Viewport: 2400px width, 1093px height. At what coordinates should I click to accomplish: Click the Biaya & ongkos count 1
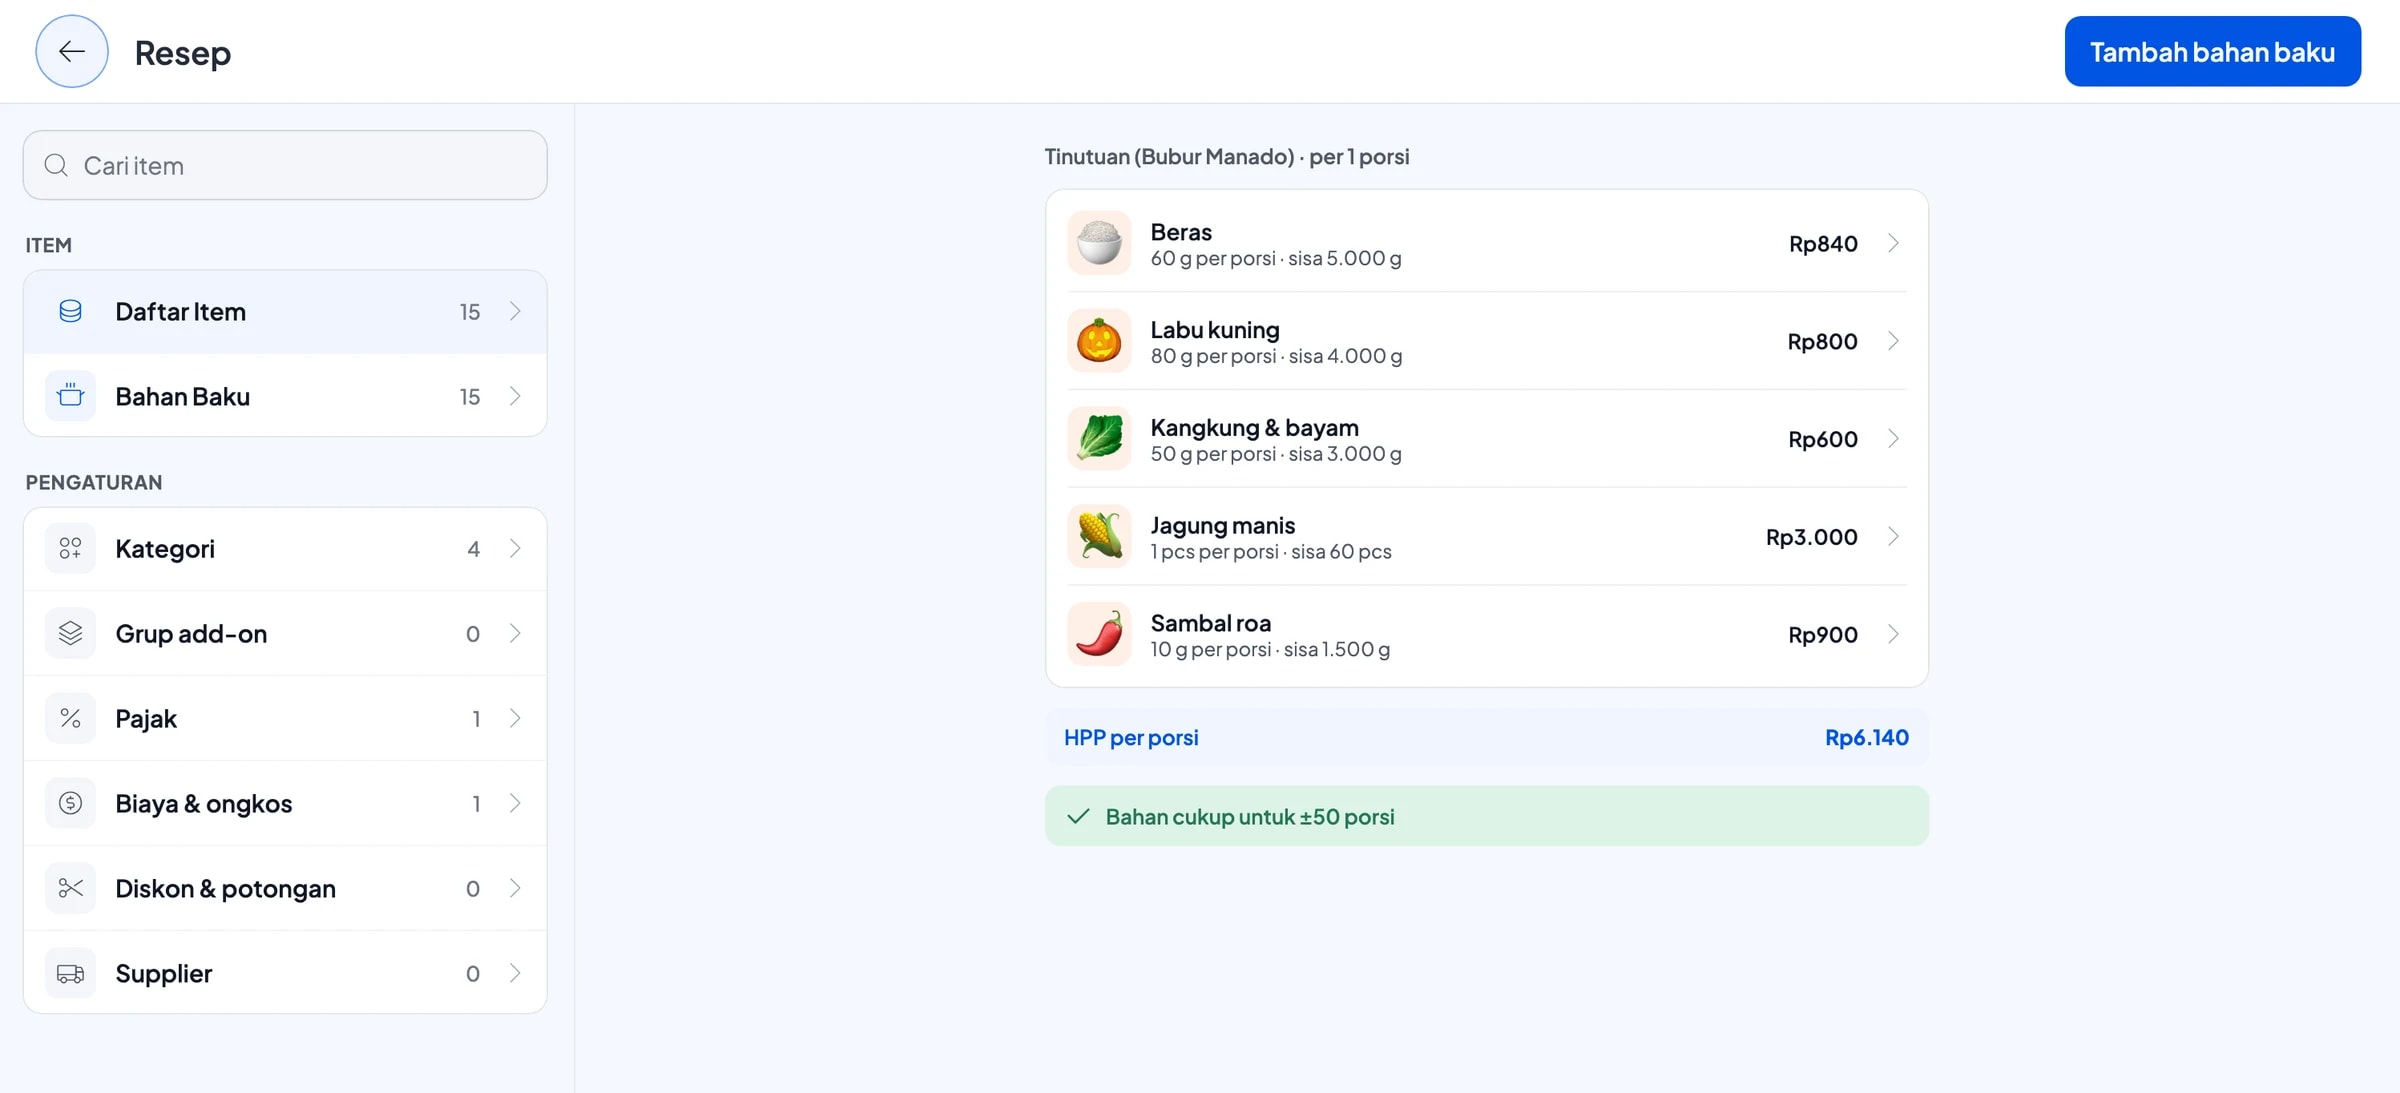tap(476, 803)
